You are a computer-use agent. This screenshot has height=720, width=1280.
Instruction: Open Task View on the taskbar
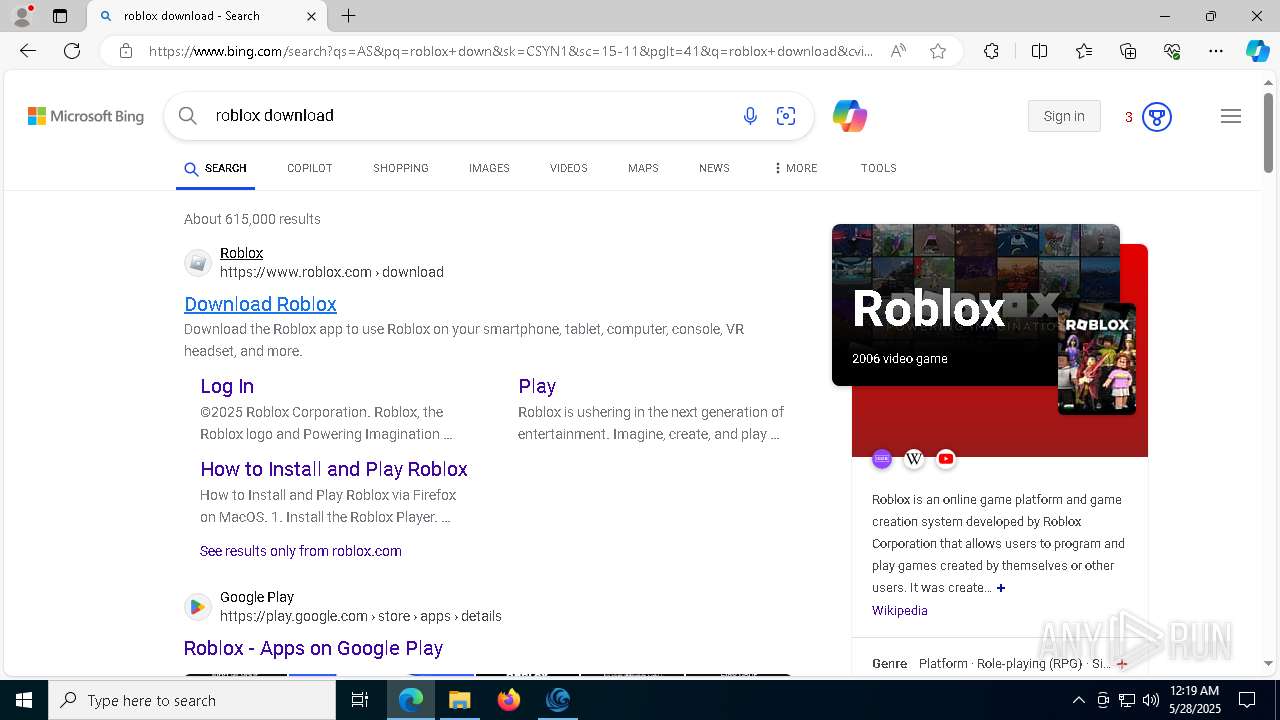[360, 700]
